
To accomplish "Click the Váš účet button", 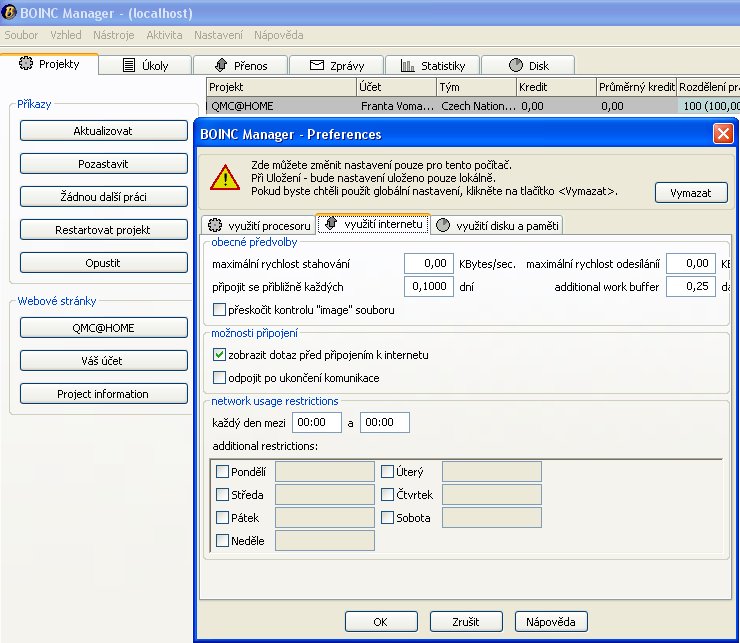I will 103,361.
